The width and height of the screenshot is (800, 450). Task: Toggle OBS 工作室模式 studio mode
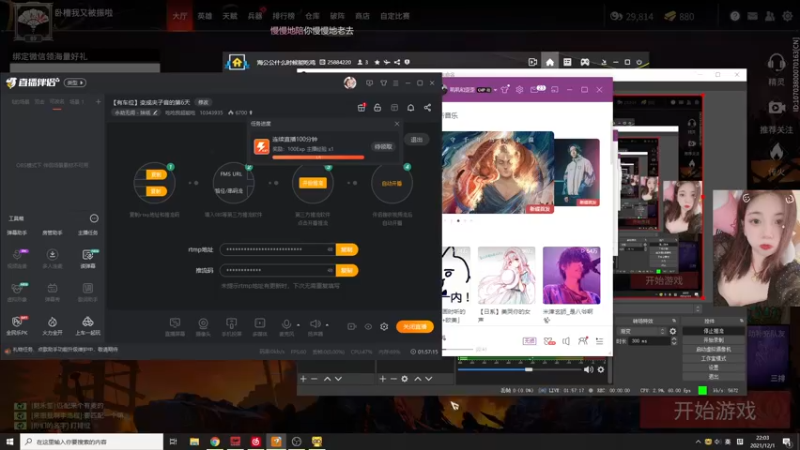tap(713, 359)
